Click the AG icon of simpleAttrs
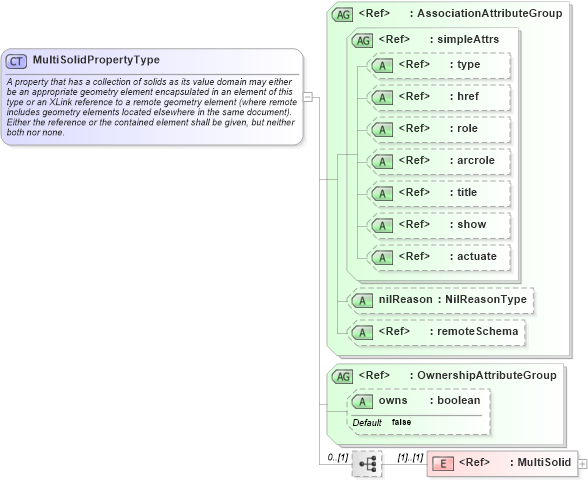 363,40
